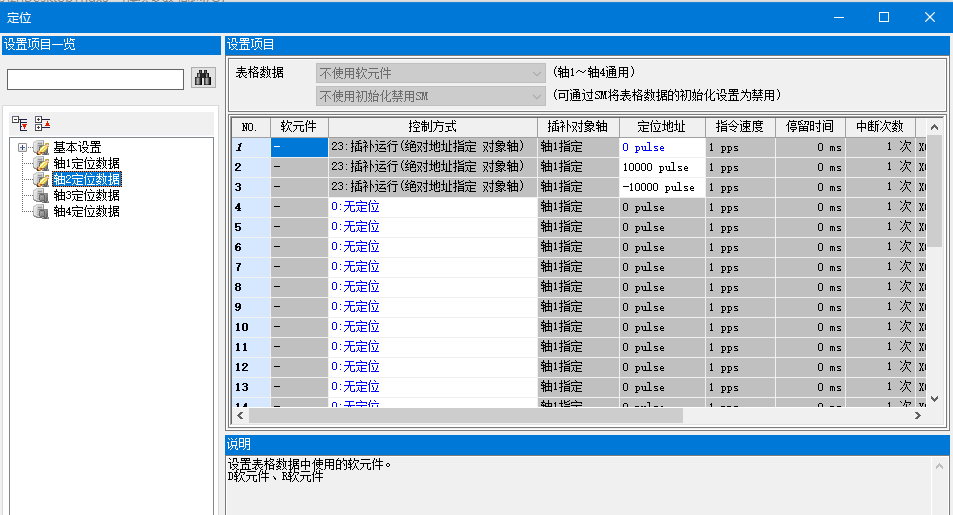Viewport: 953px width, 515px height.
Task: Click the search text input field
Action: 95,79
